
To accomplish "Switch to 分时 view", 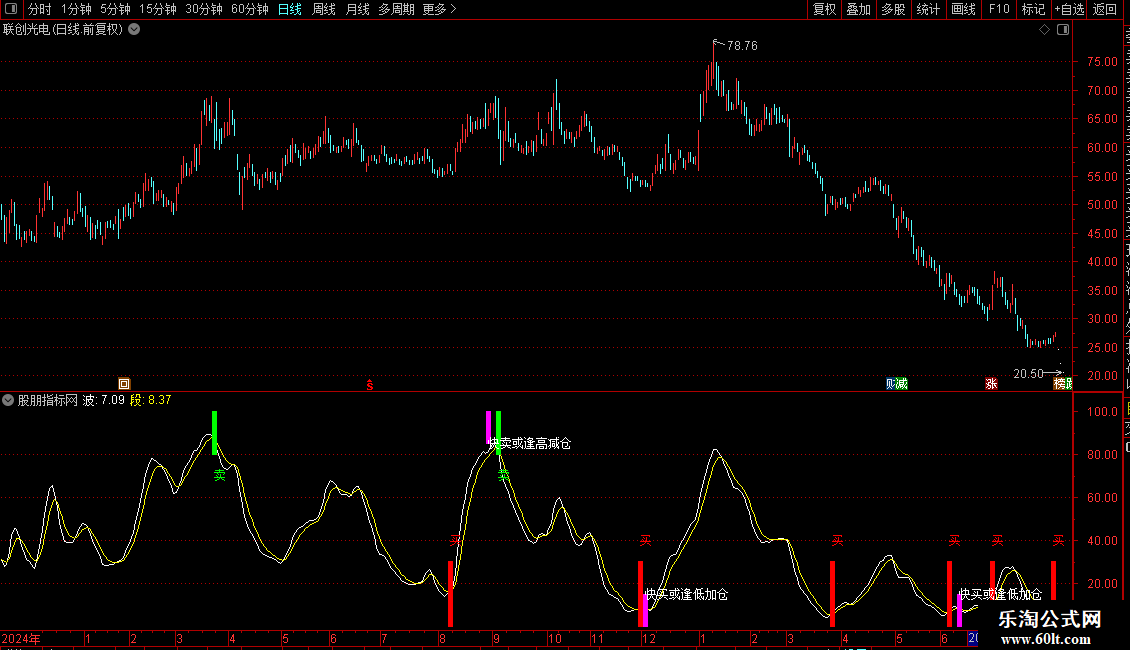I will point(40,9).
